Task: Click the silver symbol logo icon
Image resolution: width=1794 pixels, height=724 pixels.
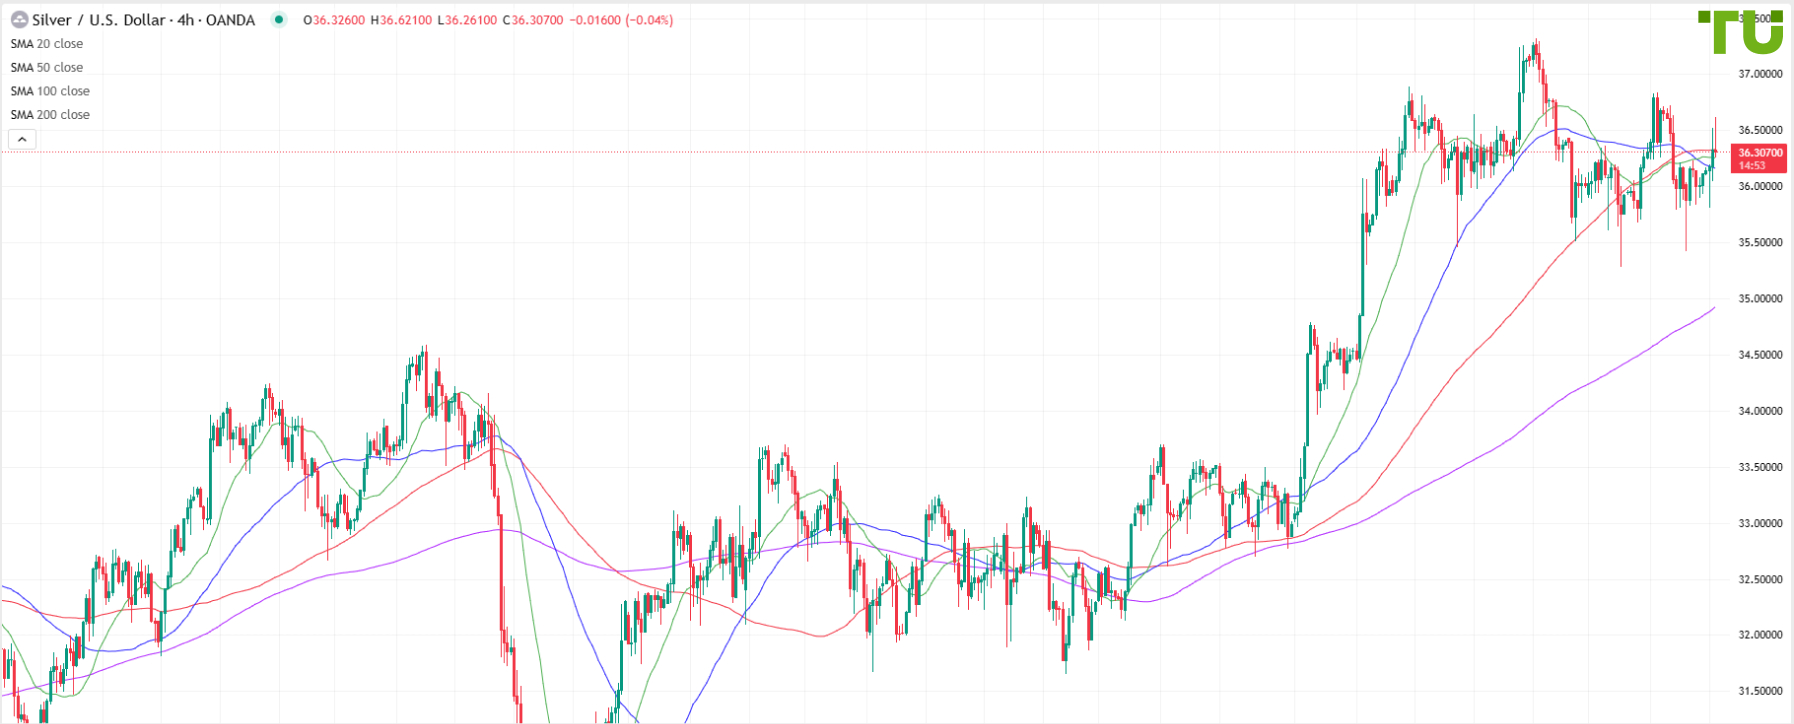Action: tap(19, 20)
